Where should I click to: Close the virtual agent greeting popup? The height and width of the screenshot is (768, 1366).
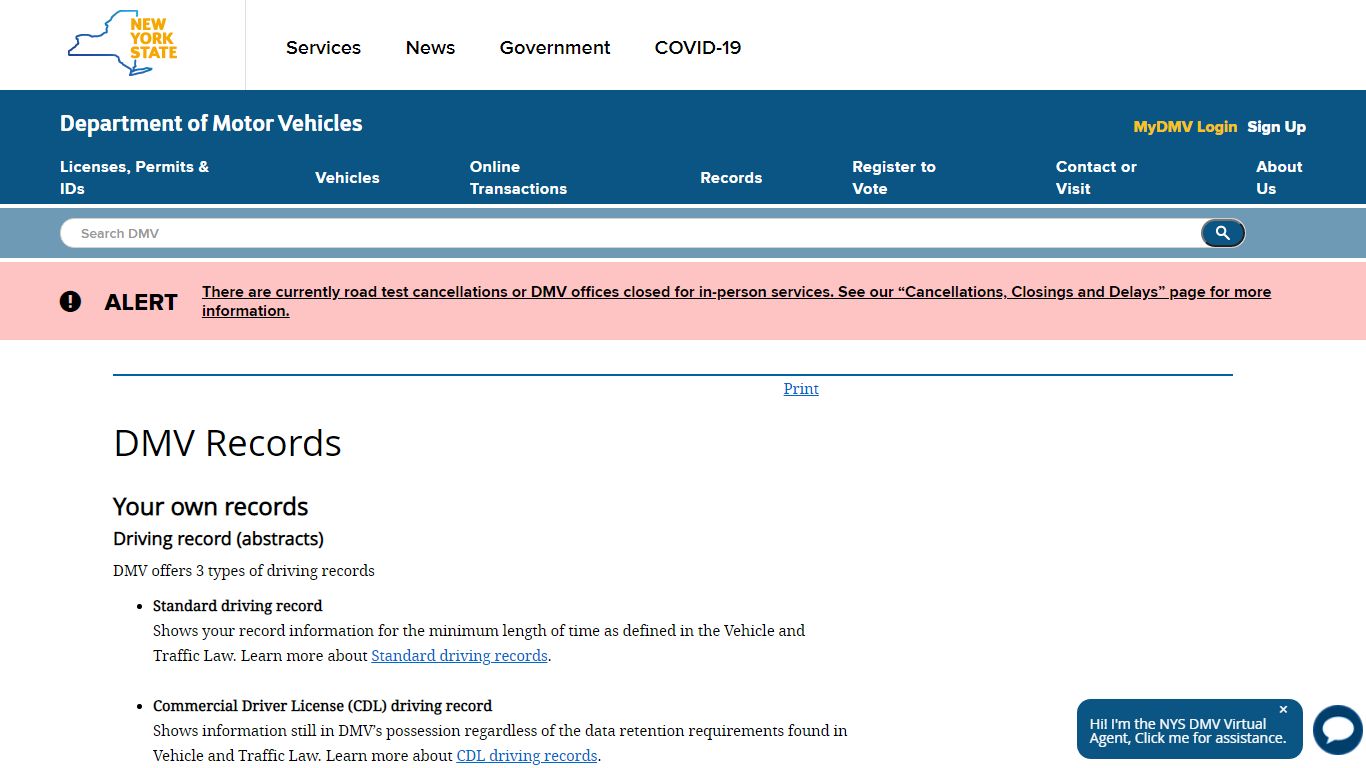(x=1283, y=710)
